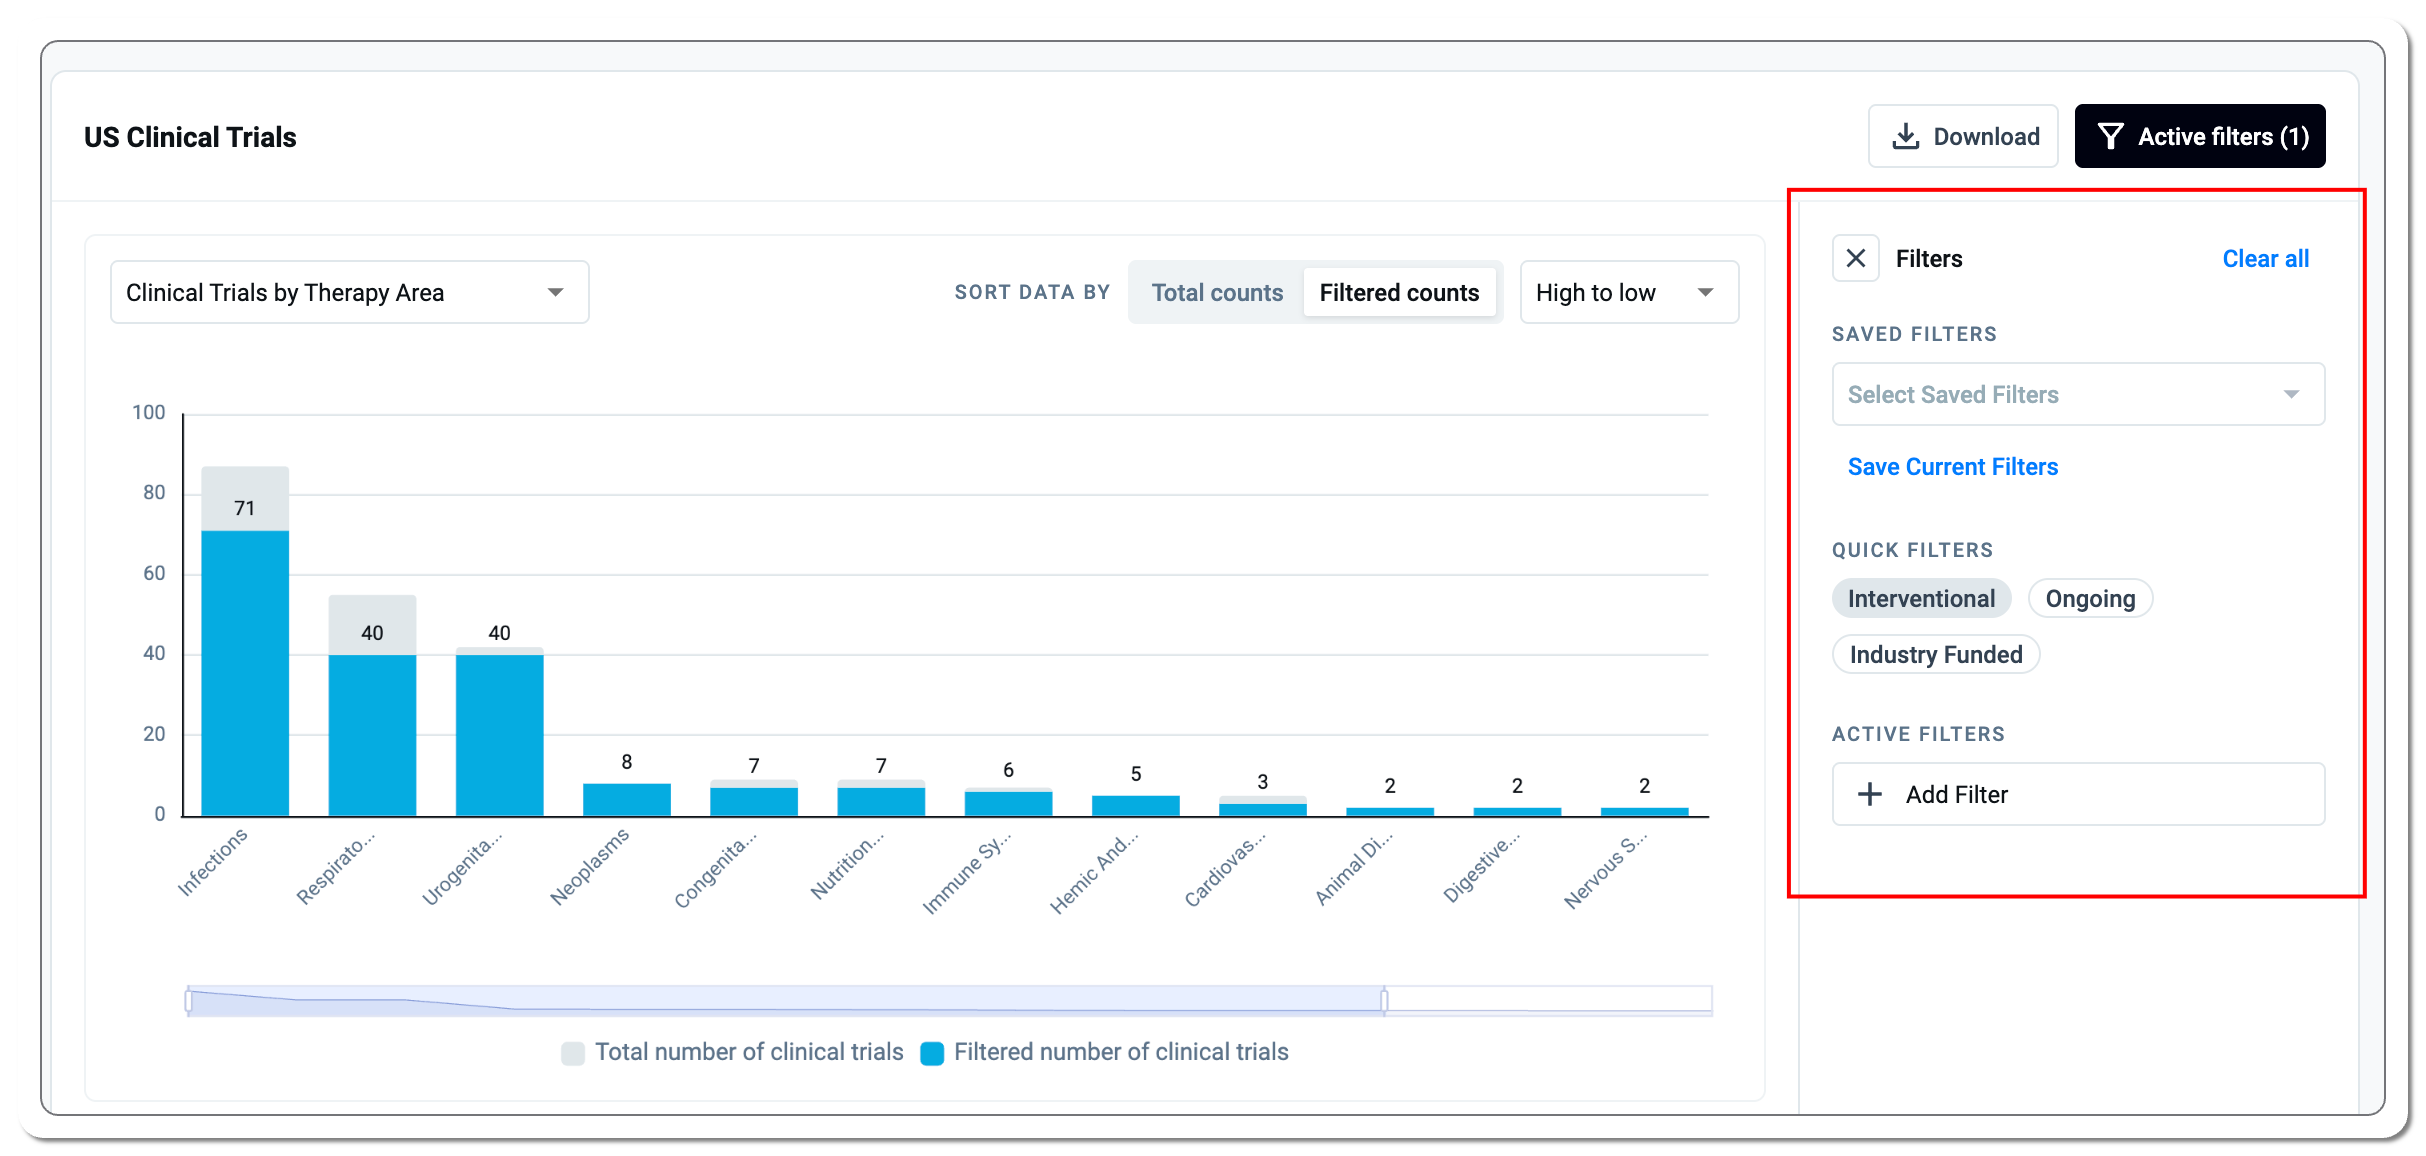
Task: Click the right handle of the range slider
Action: click(x=1384, y=1000)
